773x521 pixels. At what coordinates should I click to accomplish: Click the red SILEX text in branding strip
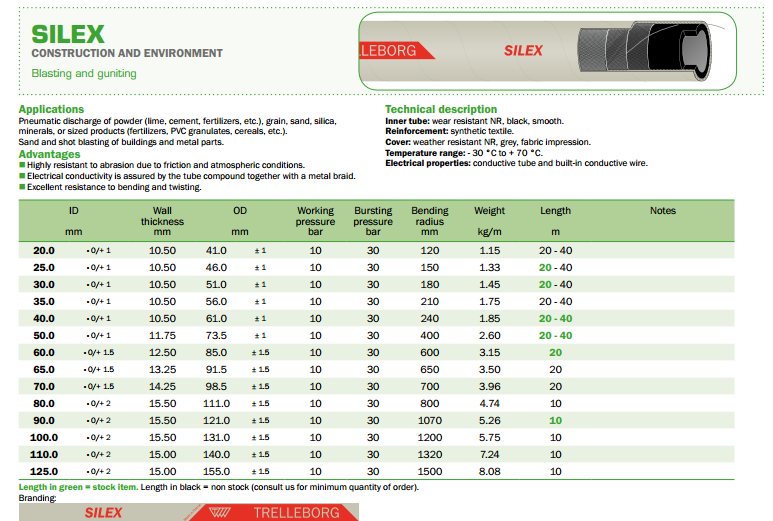click(101, 512)
